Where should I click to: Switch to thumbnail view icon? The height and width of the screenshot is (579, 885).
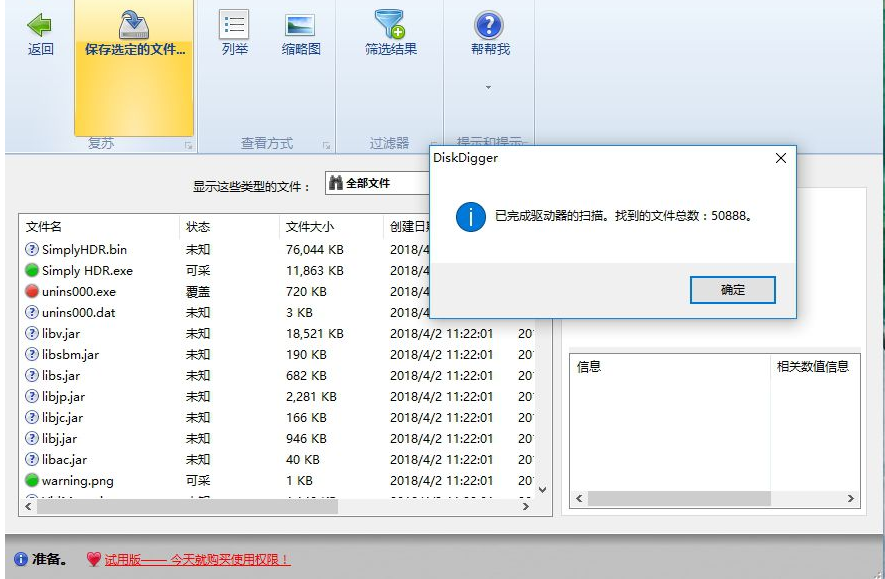click(300, 25)
